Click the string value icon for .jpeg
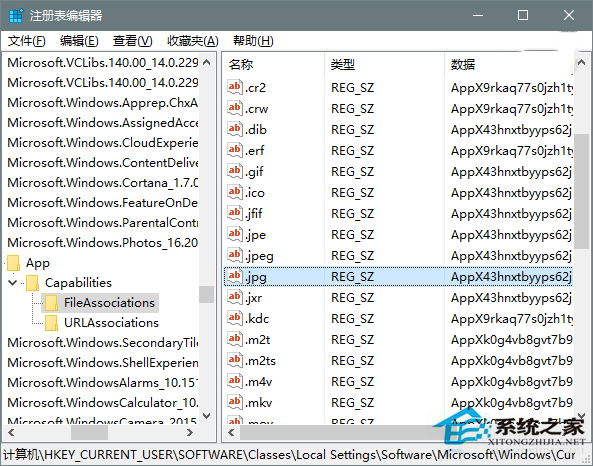593x466 pixels. pos(234,255)
